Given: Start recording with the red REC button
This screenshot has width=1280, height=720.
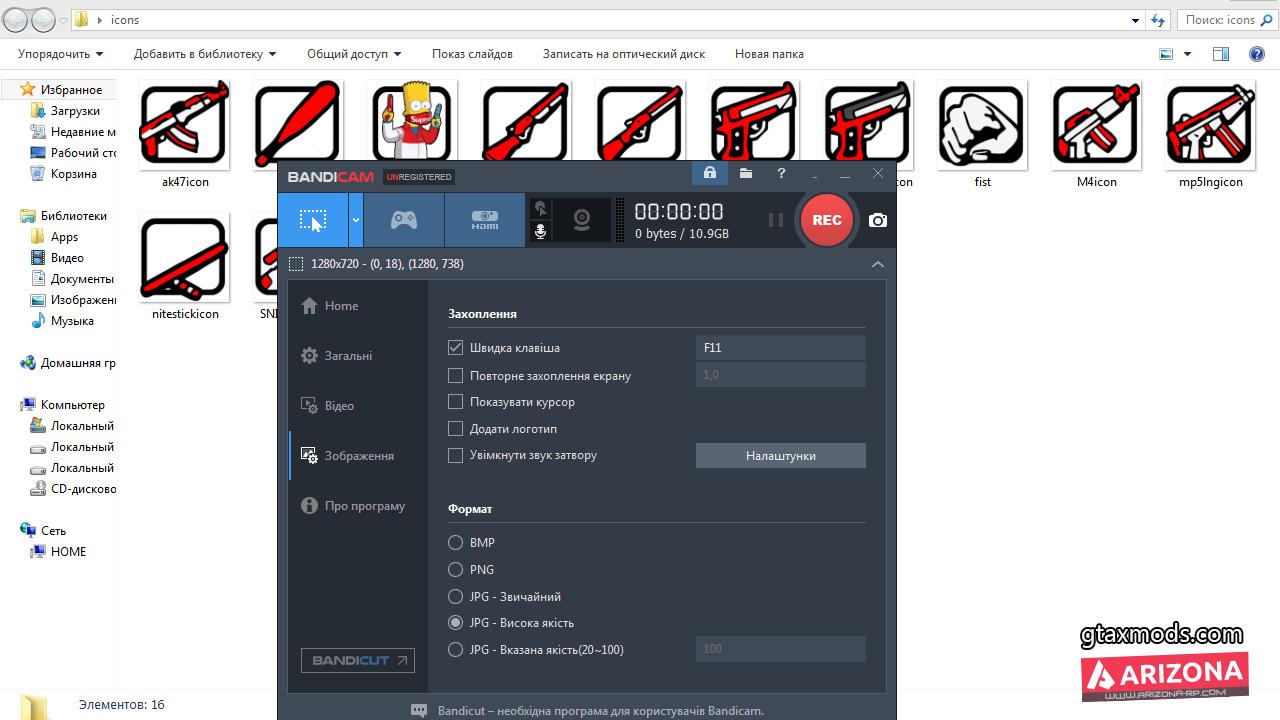Looking at the screenshot, I should click(x=826, y=220).
